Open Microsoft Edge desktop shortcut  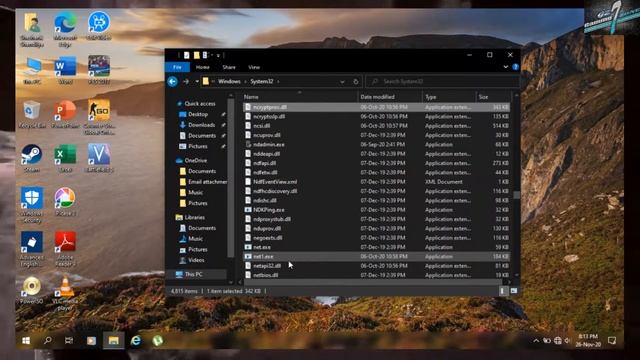pos(65,29)
